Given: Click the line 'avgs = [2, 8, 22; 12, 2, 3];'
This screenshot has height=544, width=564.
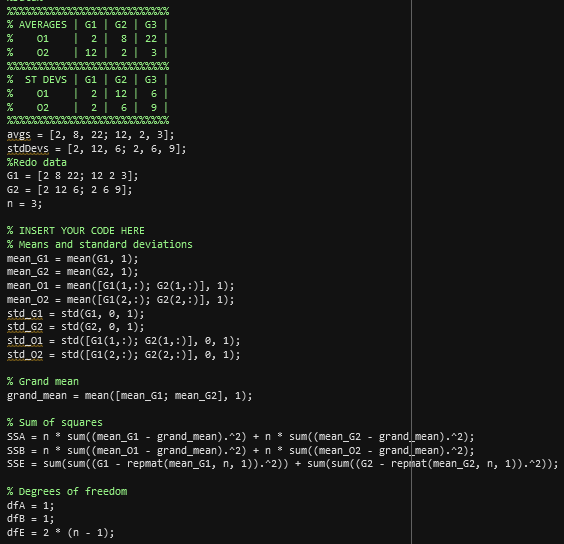Looking at the screenshot, I should 91,135.
